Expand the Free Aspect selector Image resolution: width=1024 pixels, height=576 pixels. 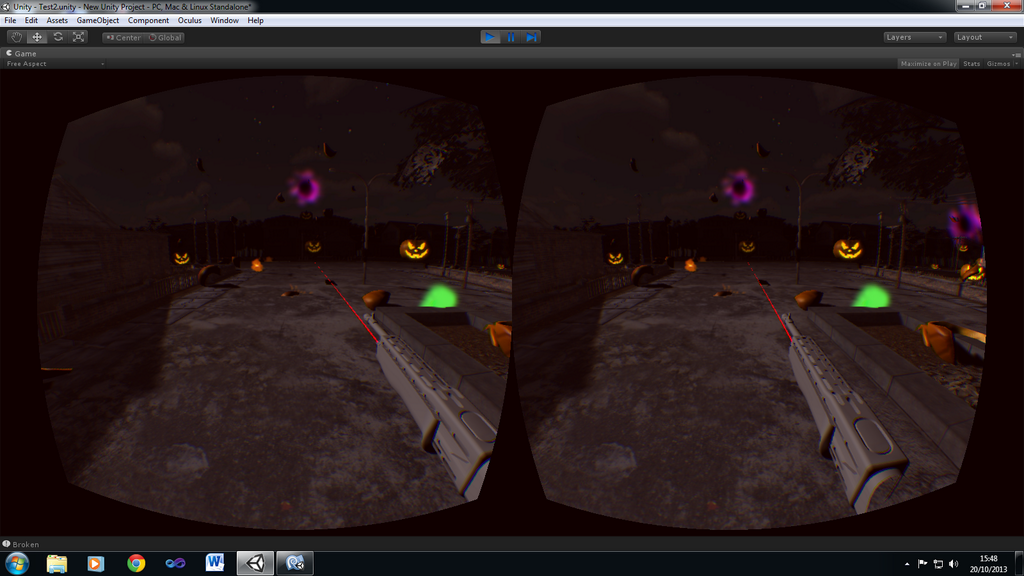click(55, 64)
